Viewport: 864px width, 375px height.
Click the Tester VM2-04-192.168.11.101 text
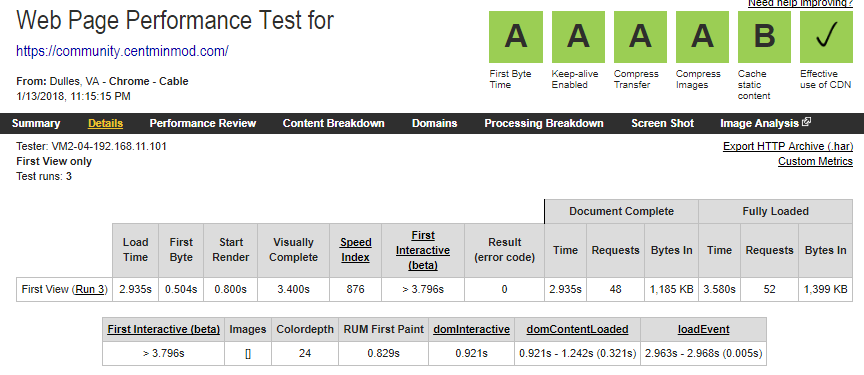pos(91,146)
